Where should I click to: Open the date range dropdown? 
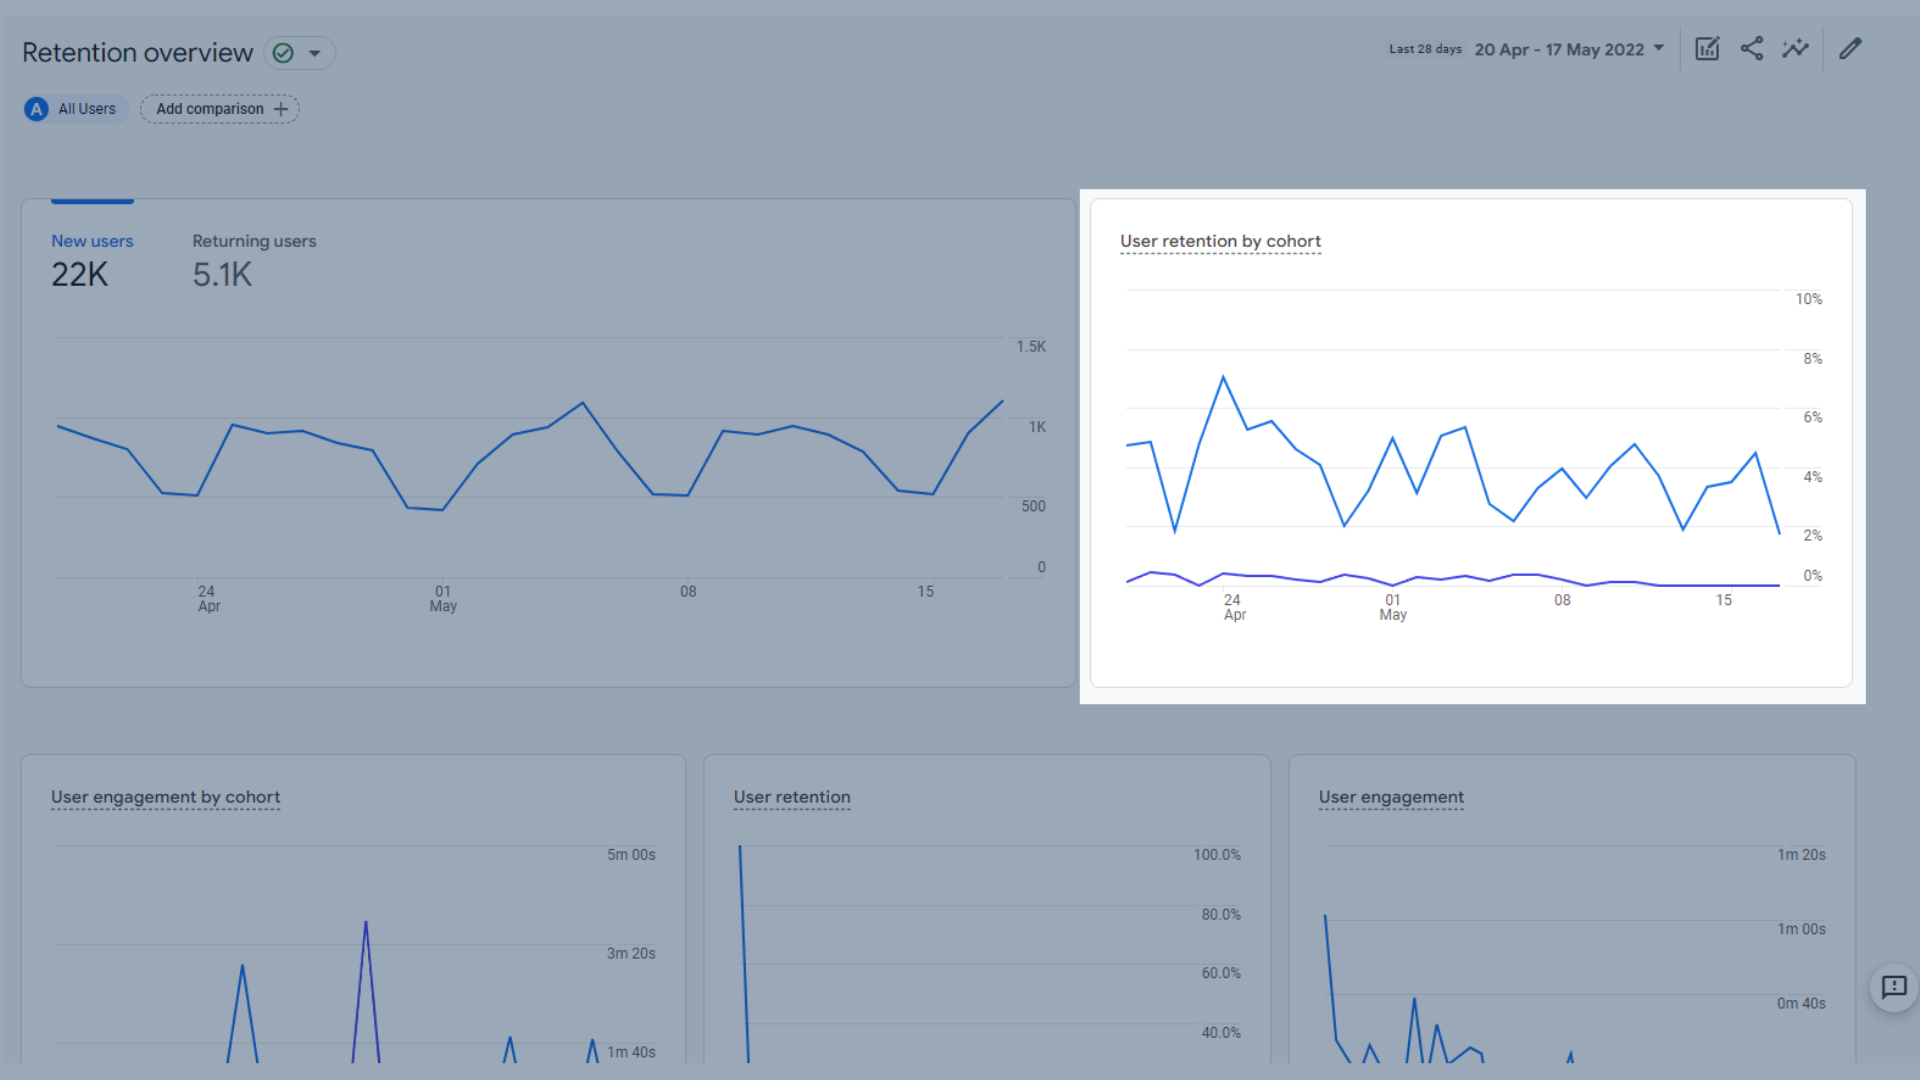[x=1568, y=49]
